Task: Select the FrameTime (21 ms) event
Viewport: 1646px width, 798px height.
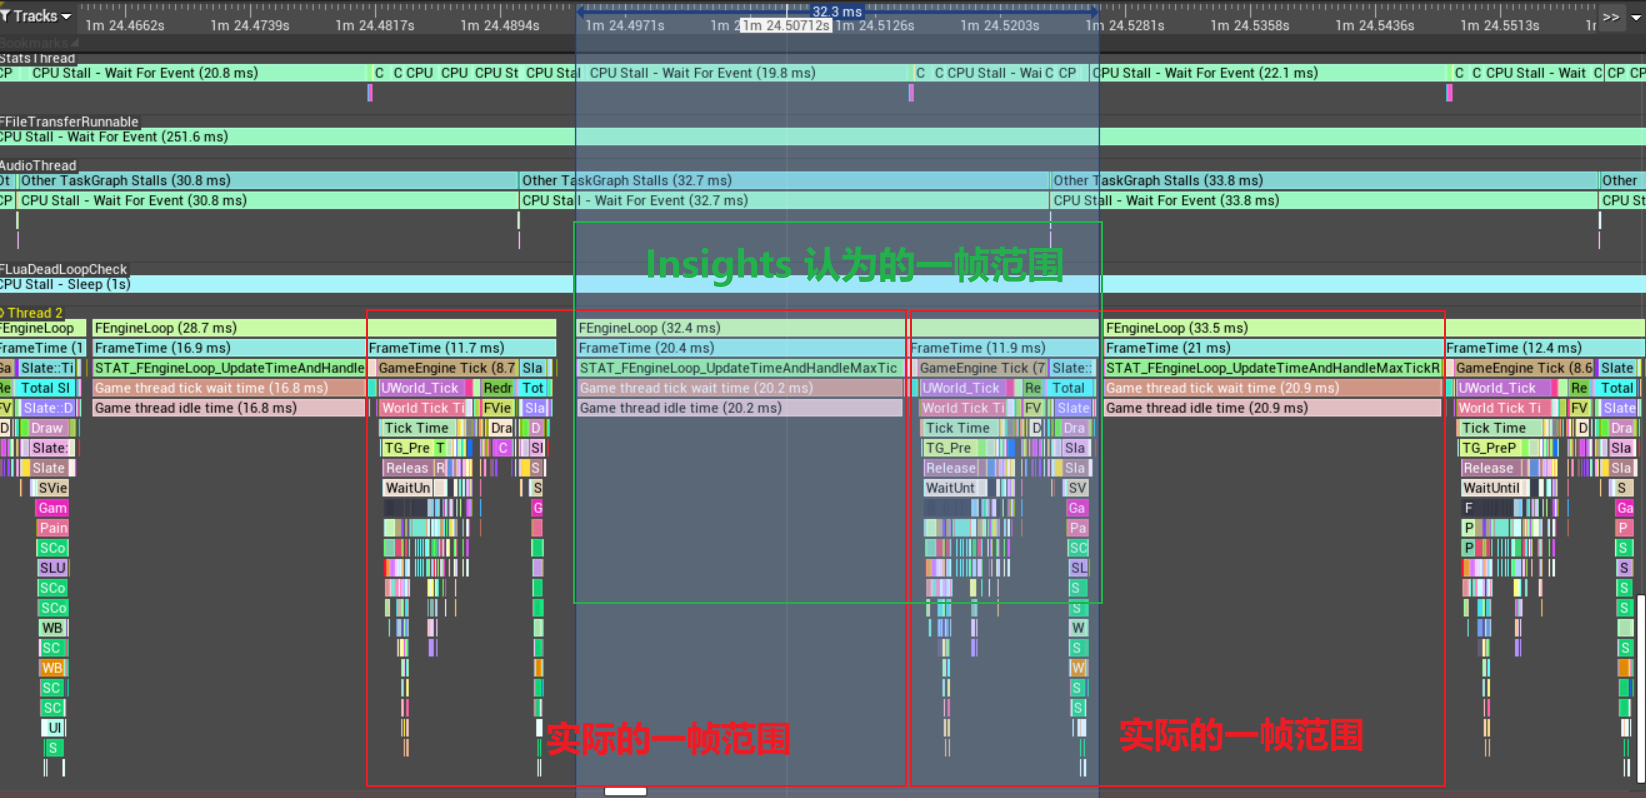Action: click(1273, 348)
